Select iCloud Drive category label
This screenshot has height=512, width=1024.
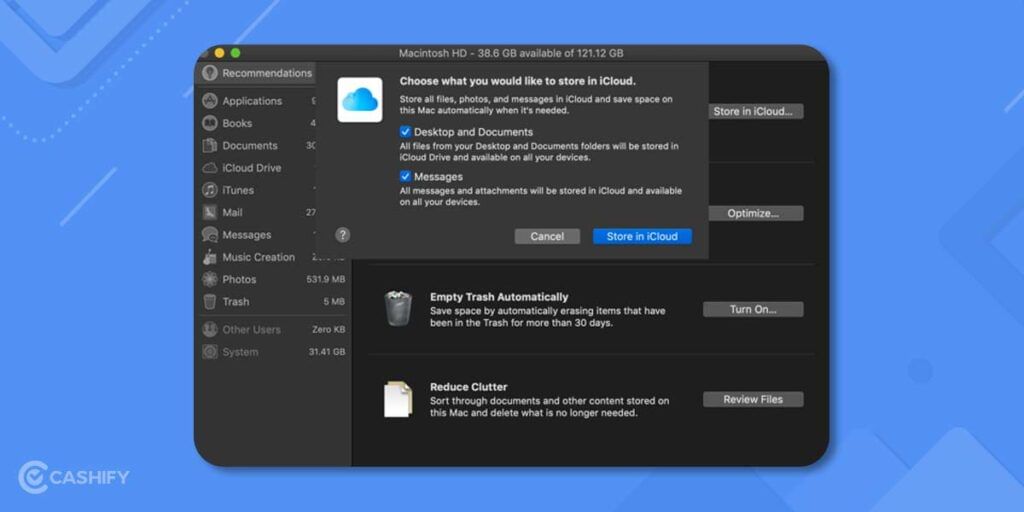point(251,168)
